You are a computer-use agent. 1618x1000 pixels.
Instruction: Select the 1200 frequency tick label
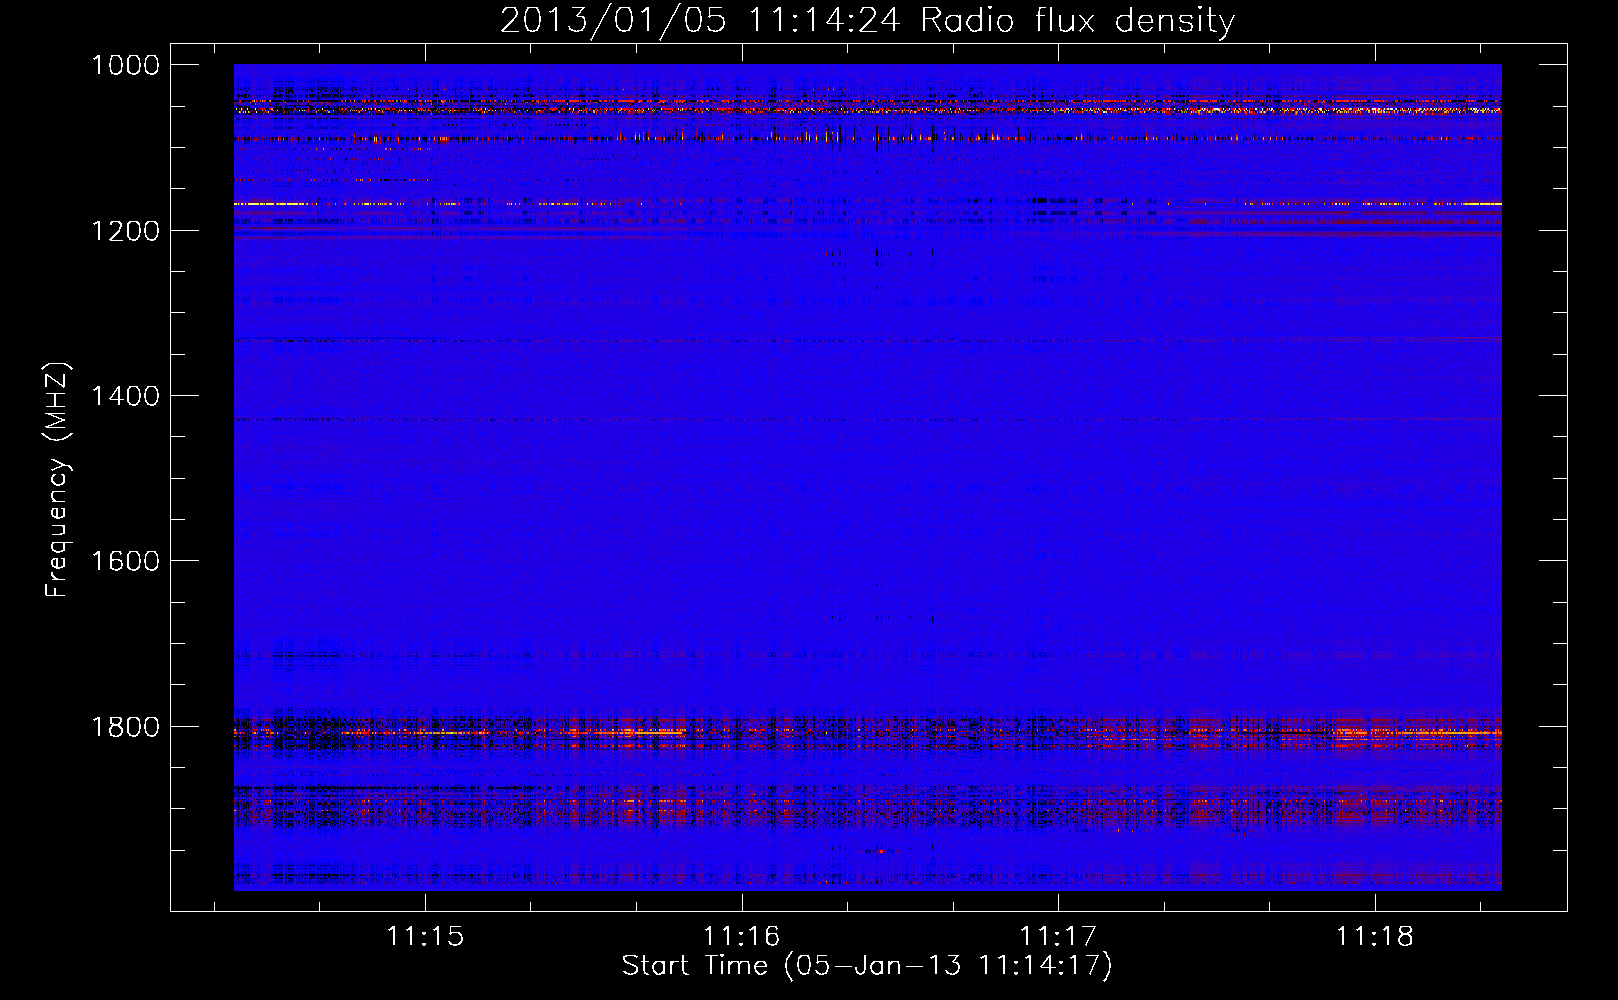(x=125, y=231)
